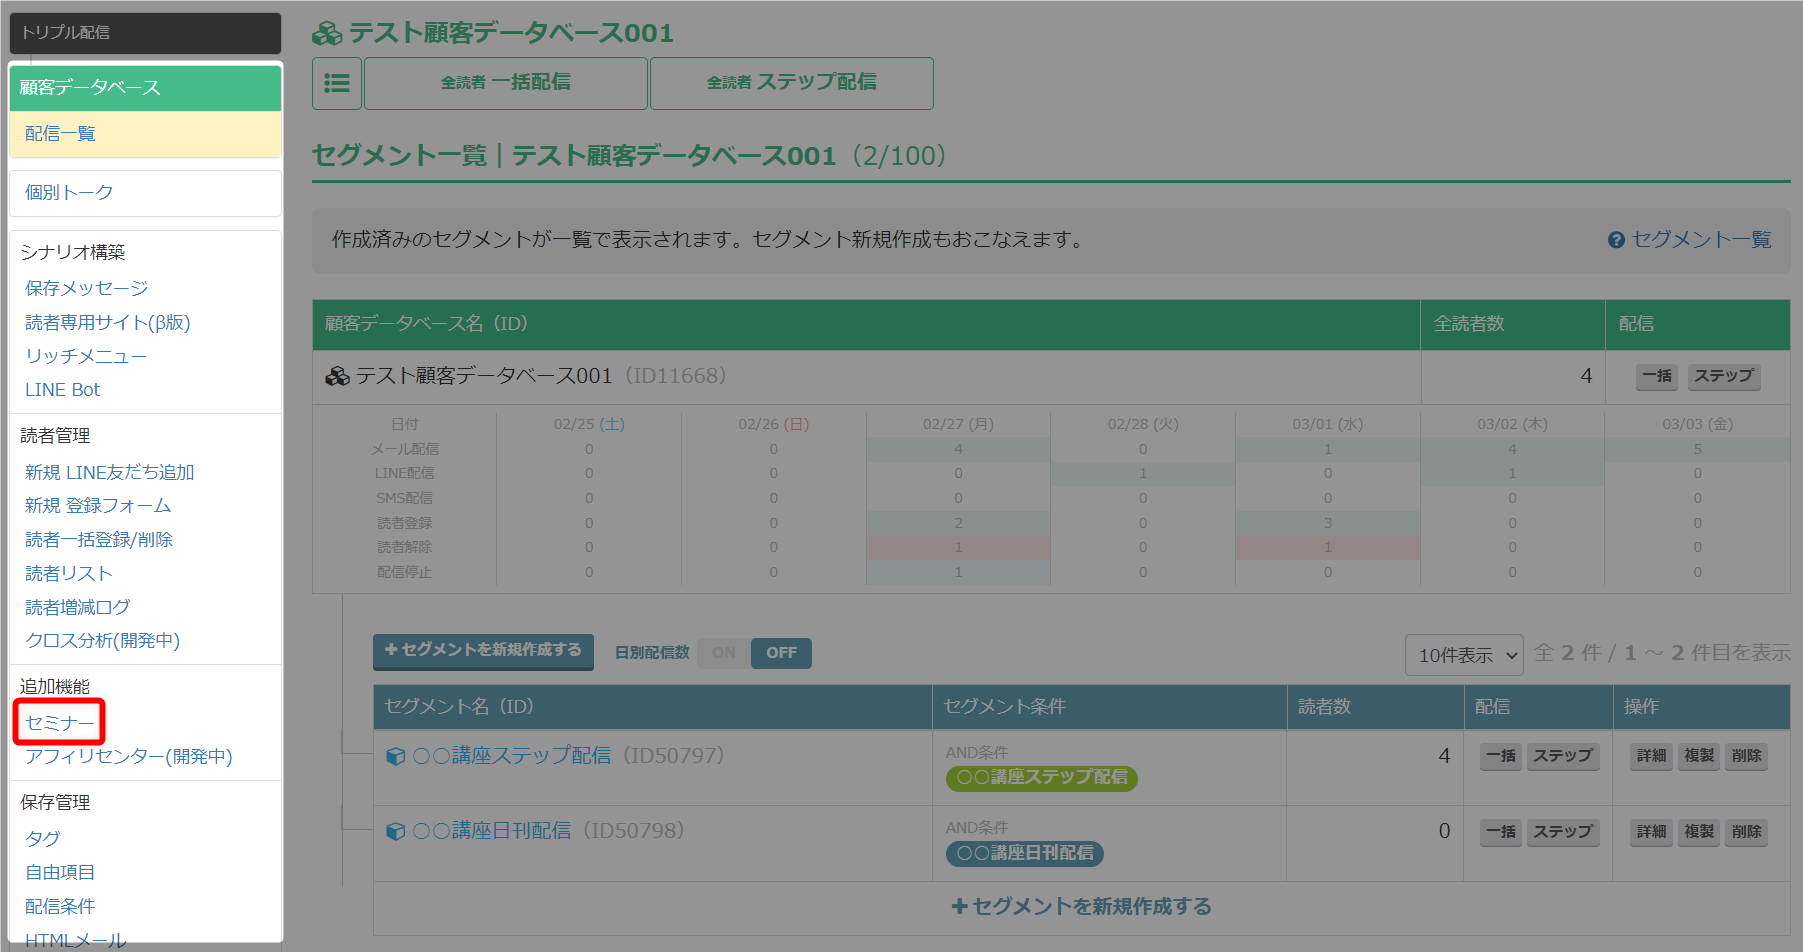Click the help icon beside セグメント一覧 link
The height and width of the screenshot is (952, 1803).
[1616, 240]
